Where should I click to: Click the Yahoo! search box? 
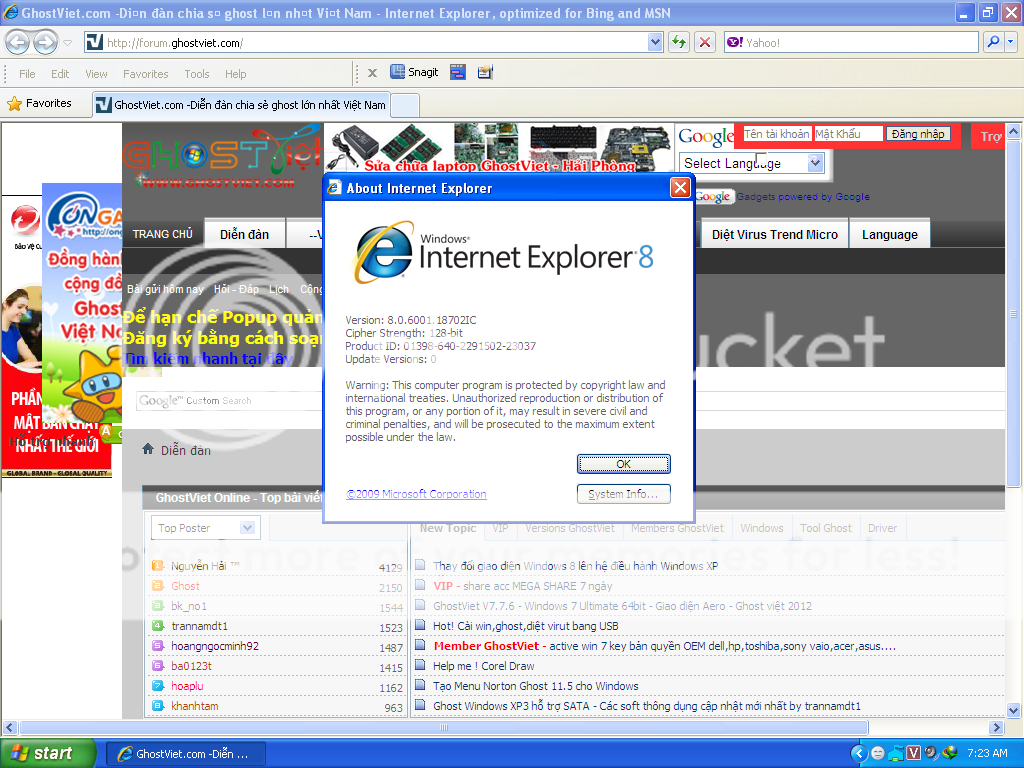851,42
